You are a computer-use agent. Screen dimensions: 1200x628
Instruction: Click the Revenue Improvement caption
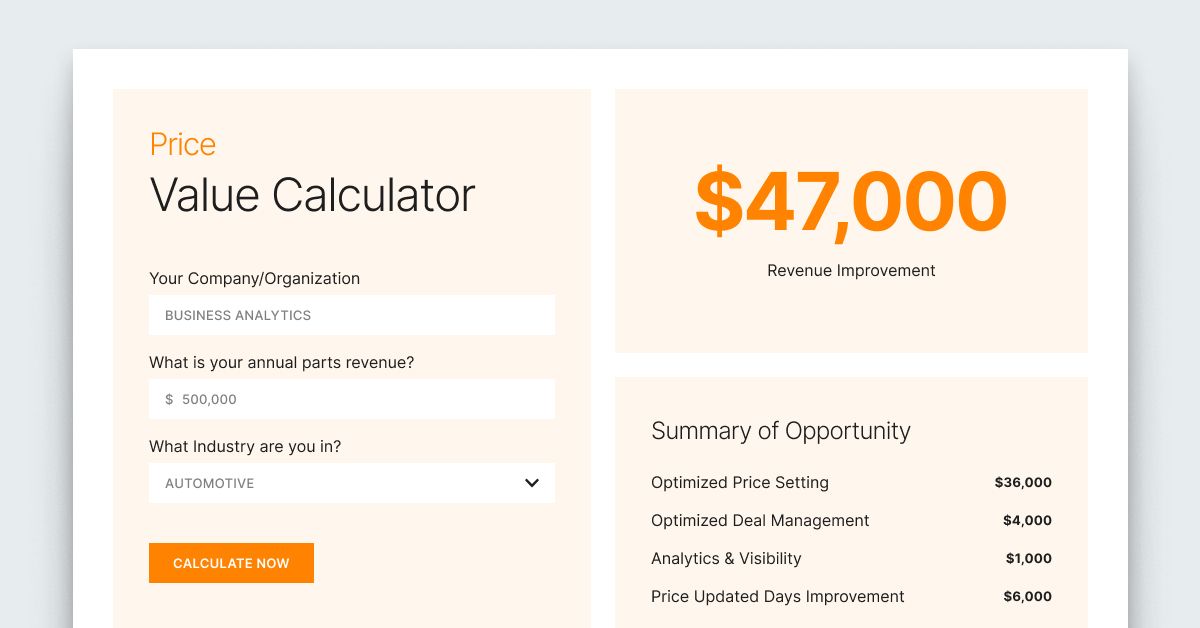coord(851,270)
